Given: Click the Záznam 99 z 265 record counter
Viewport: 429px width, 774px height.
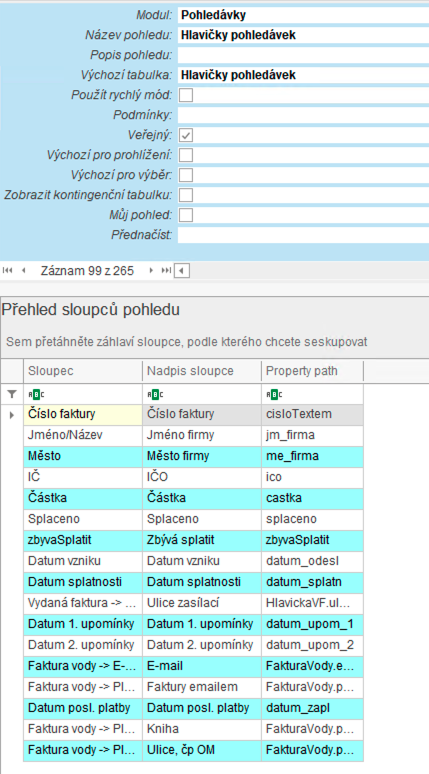Looking at the screenshot, I should click(87, 271).
